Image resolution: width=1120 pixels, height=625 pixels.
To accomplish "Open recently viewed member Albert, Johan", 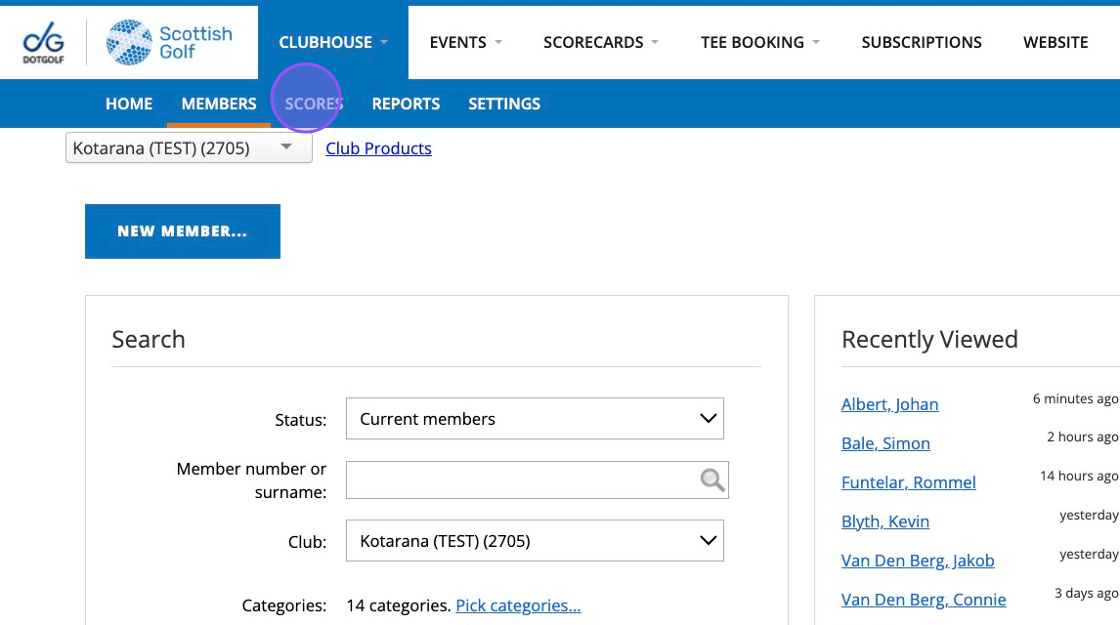I will [x=889, y=404].
